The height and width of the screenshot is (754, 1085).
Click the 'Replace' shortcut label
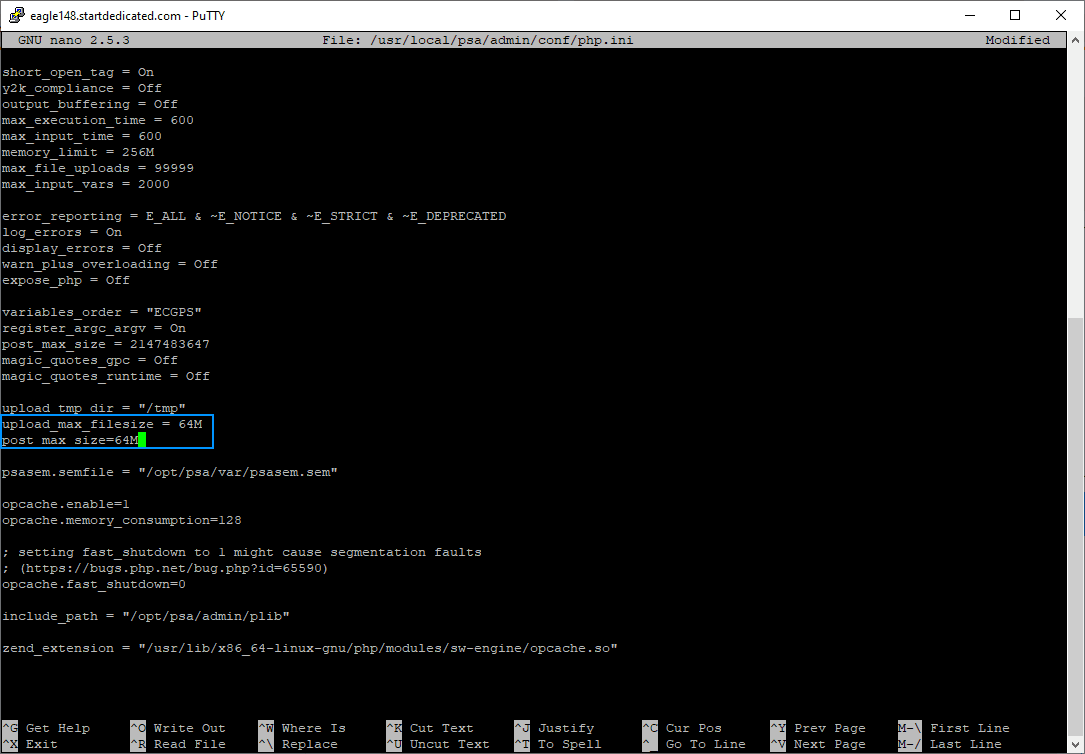[309, 744]
